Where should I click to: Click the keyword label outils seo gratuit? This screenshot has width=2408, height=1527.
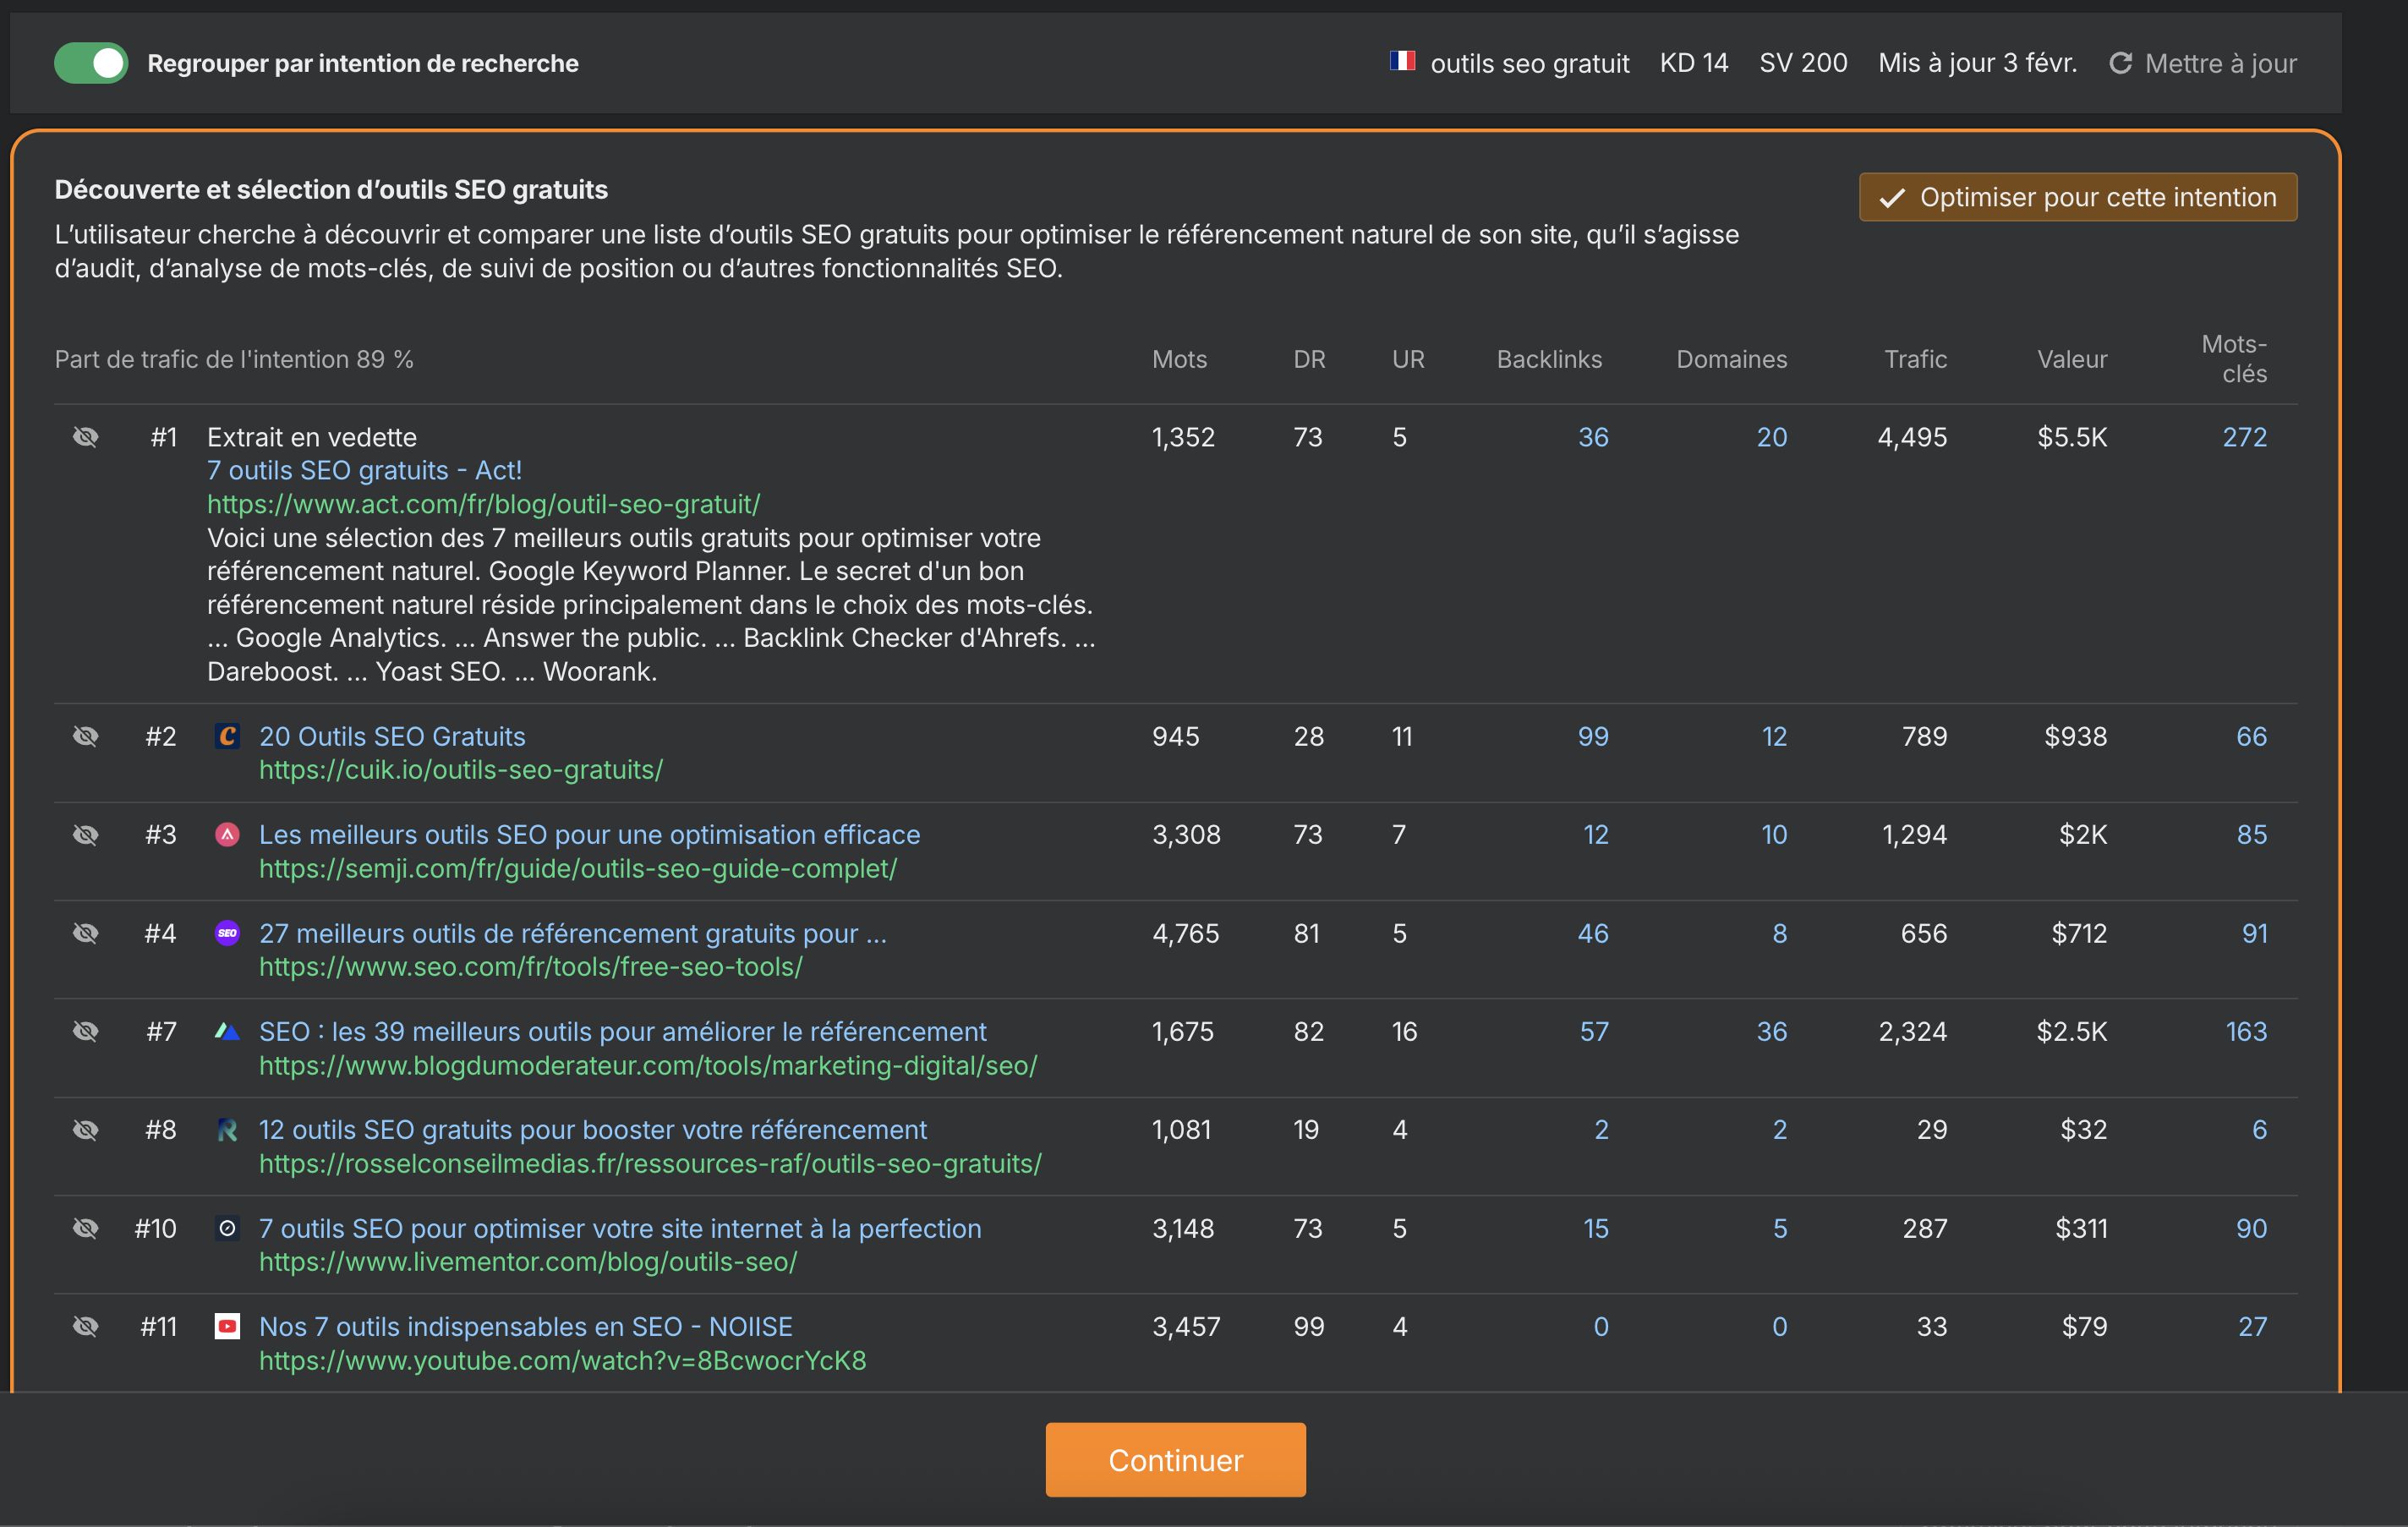click(1530, 62)
